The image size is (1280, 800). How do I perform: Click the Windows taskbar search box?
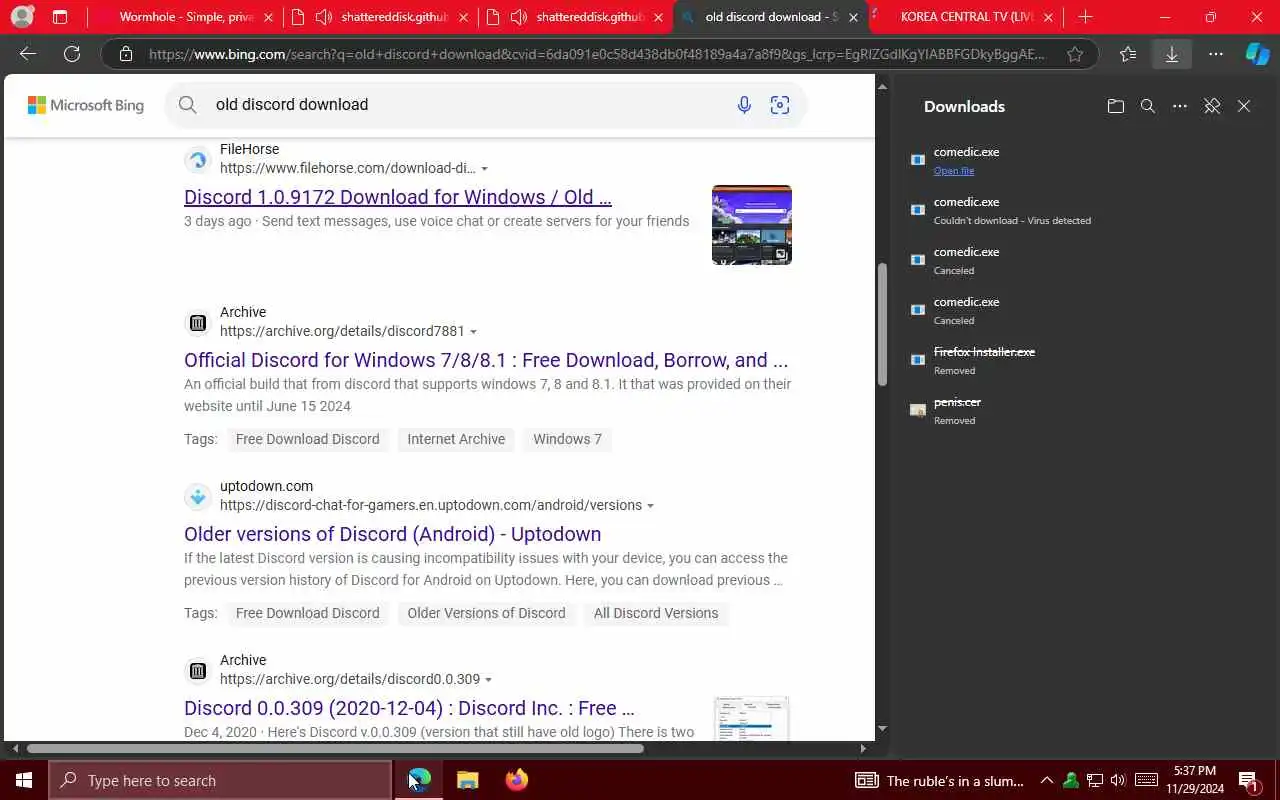tap(221, 780)
